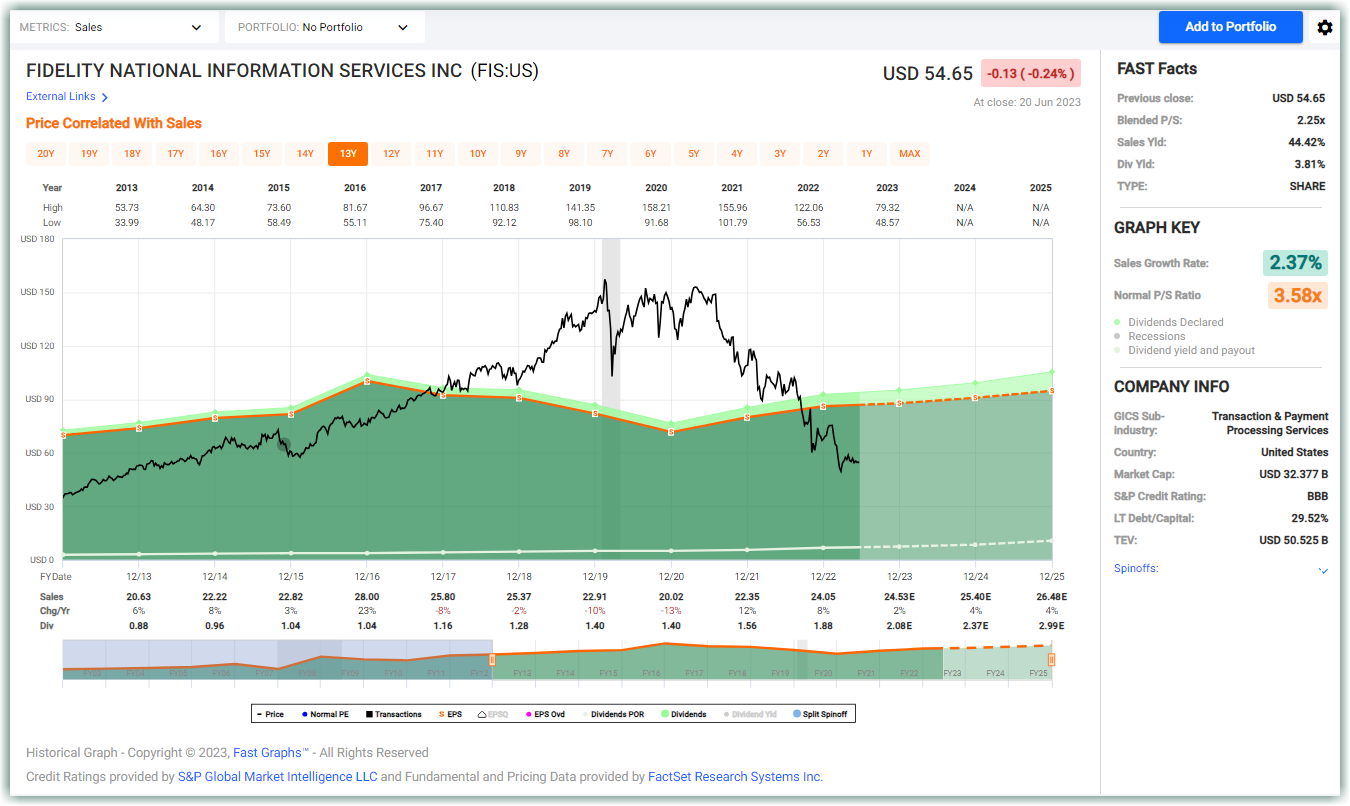Click the Sales Yld value 44.42%
The image size is (1350, 806).
coord(1307,142)
